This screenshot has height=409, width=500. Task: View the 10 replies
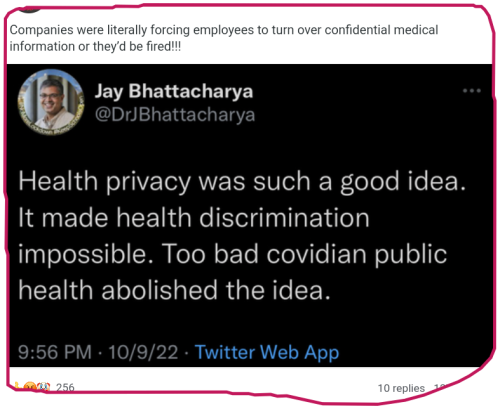[401, 388]
